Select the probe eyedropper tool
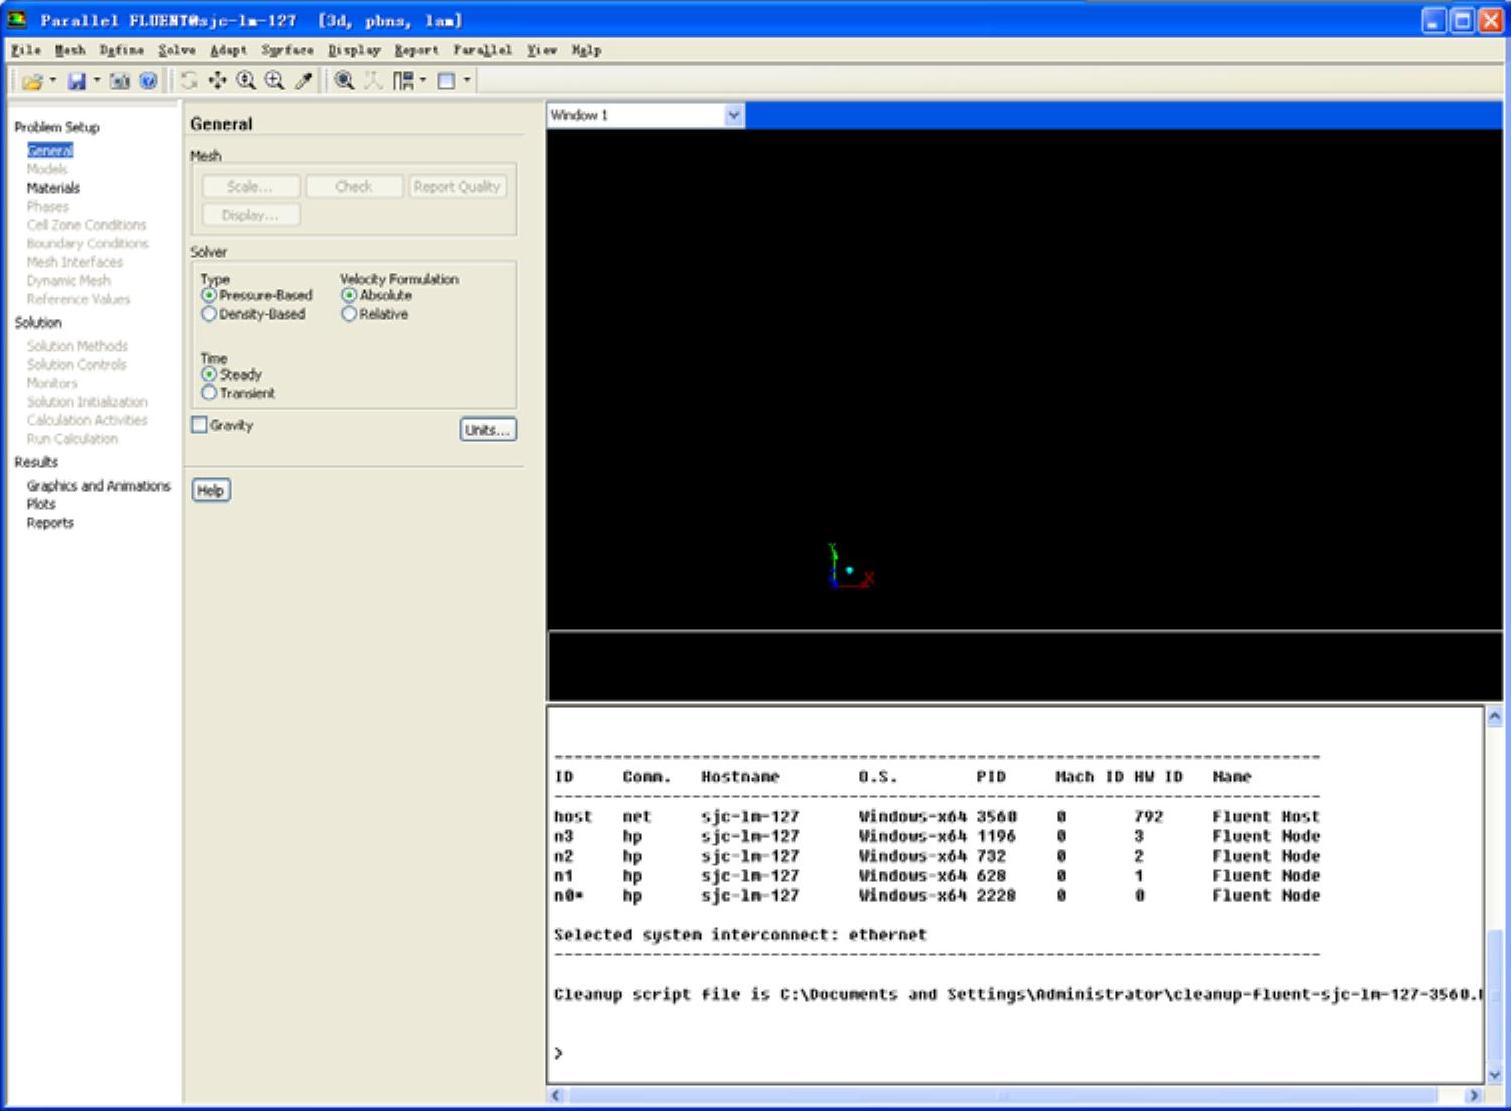This screenshot has height=1111, width=1511. coord(304,81)
